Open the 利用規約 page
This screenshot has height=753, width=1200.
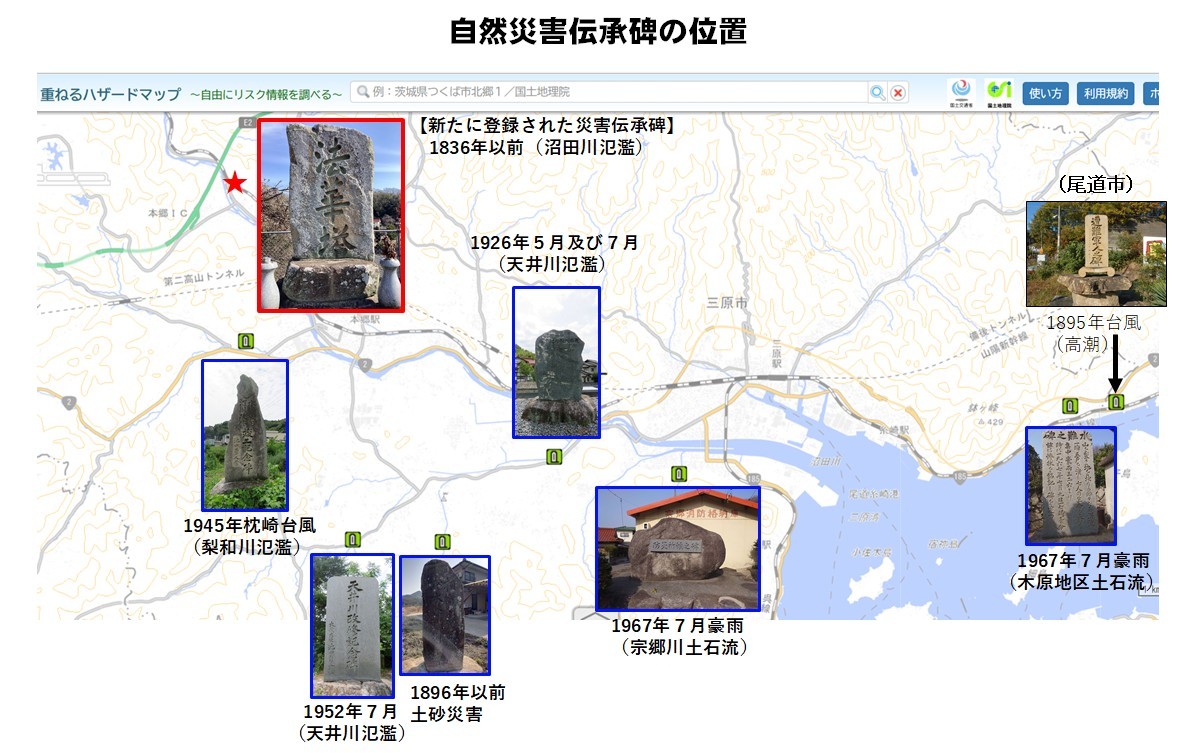1105,94
